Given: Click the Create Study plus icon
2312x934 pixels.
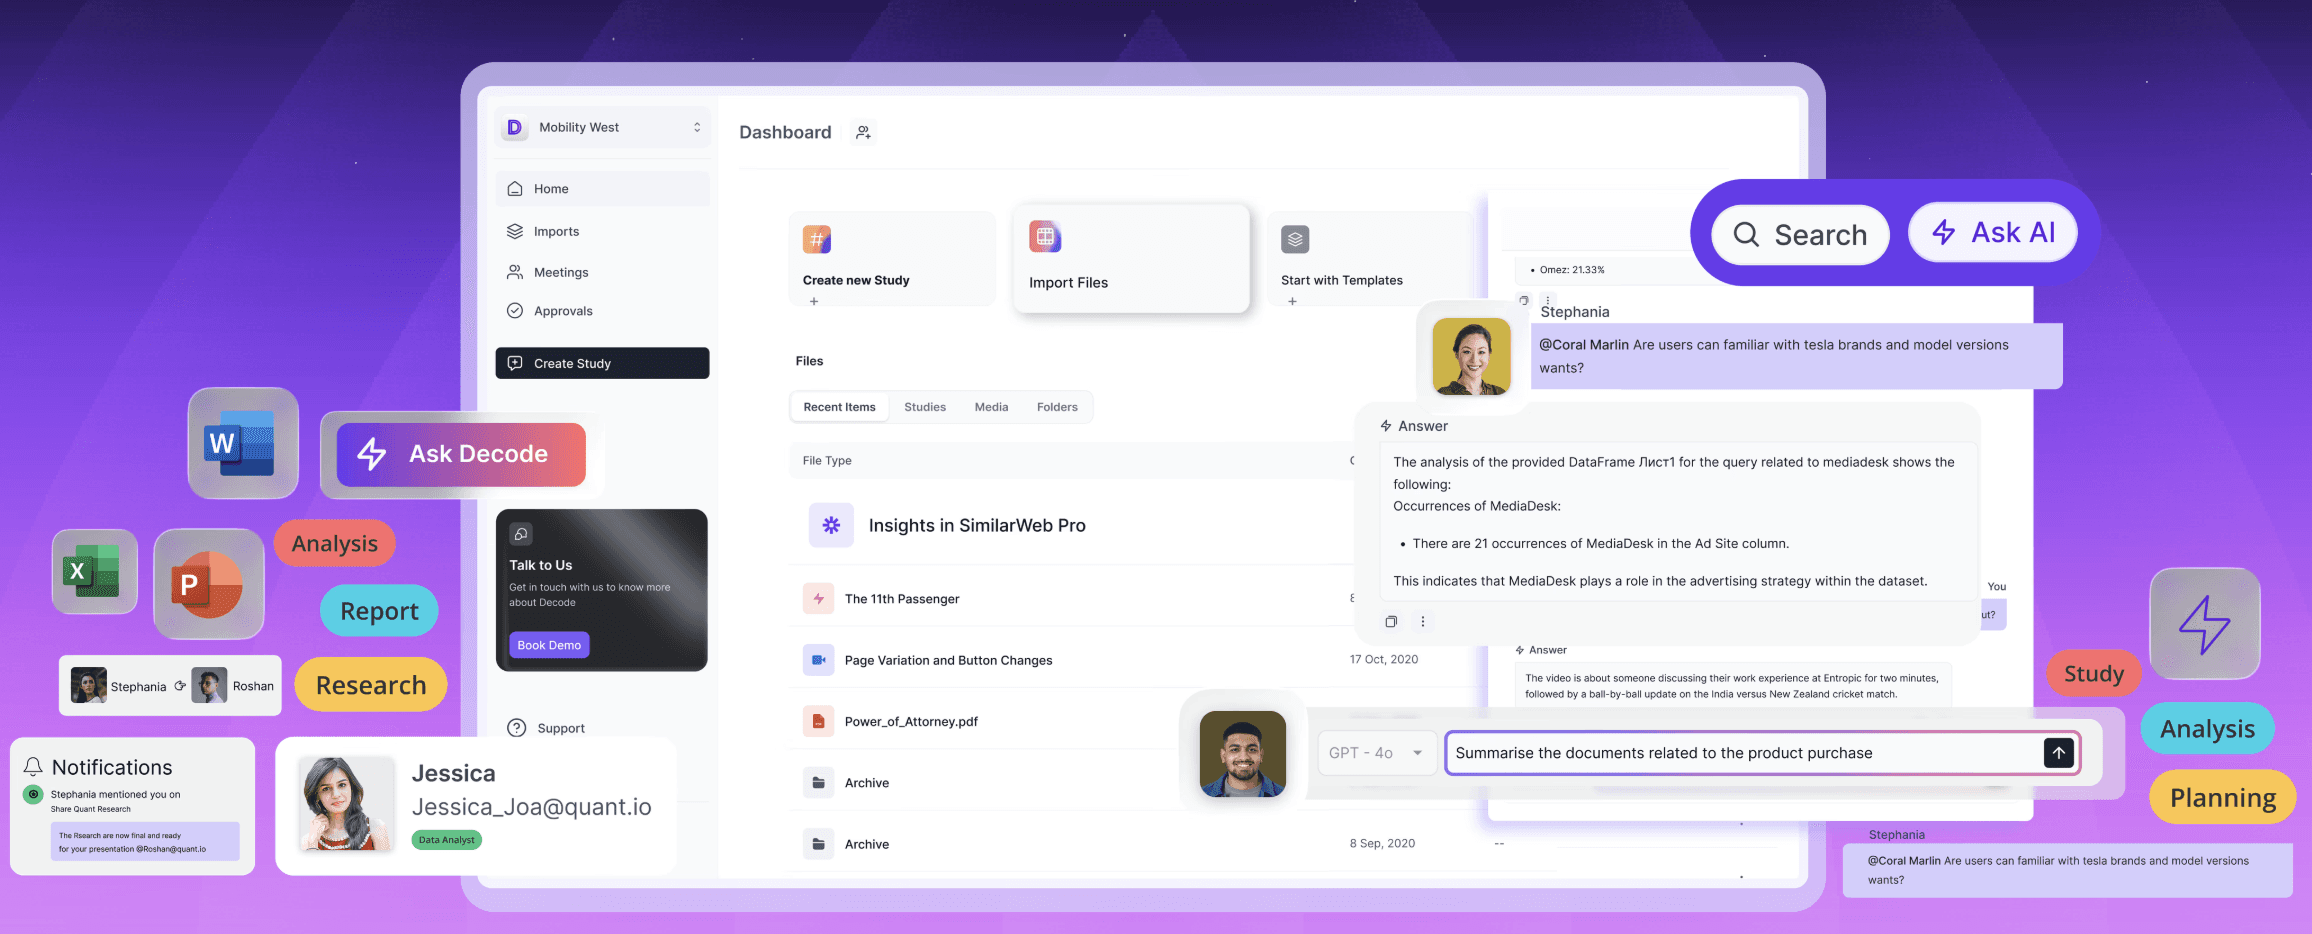Looking at the screenshot, I should (x=514, y=363).
